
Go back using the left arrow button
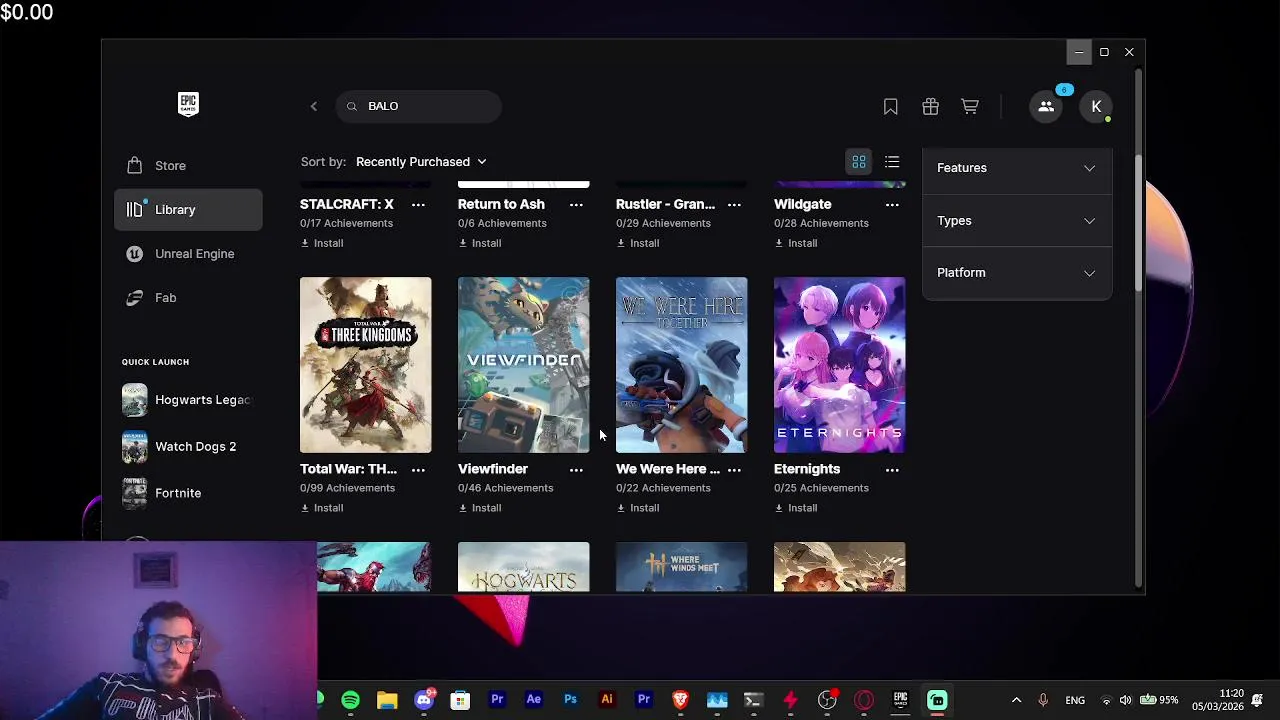pos(313,106)
